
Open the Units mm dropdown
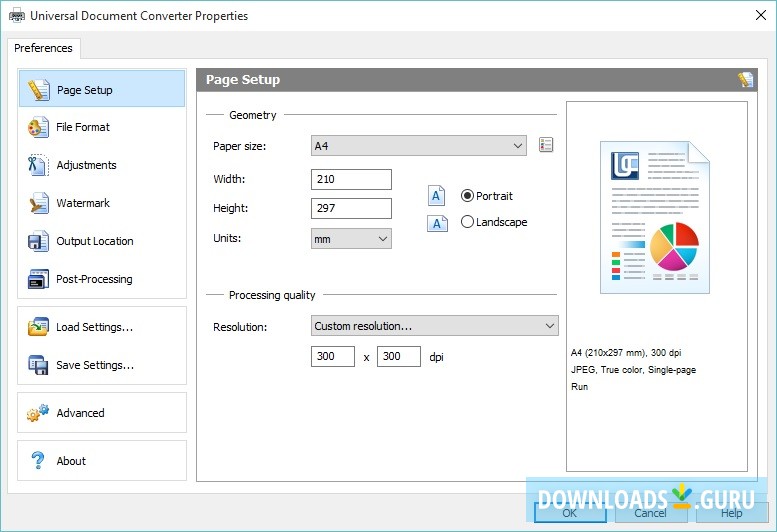(351, 239)
